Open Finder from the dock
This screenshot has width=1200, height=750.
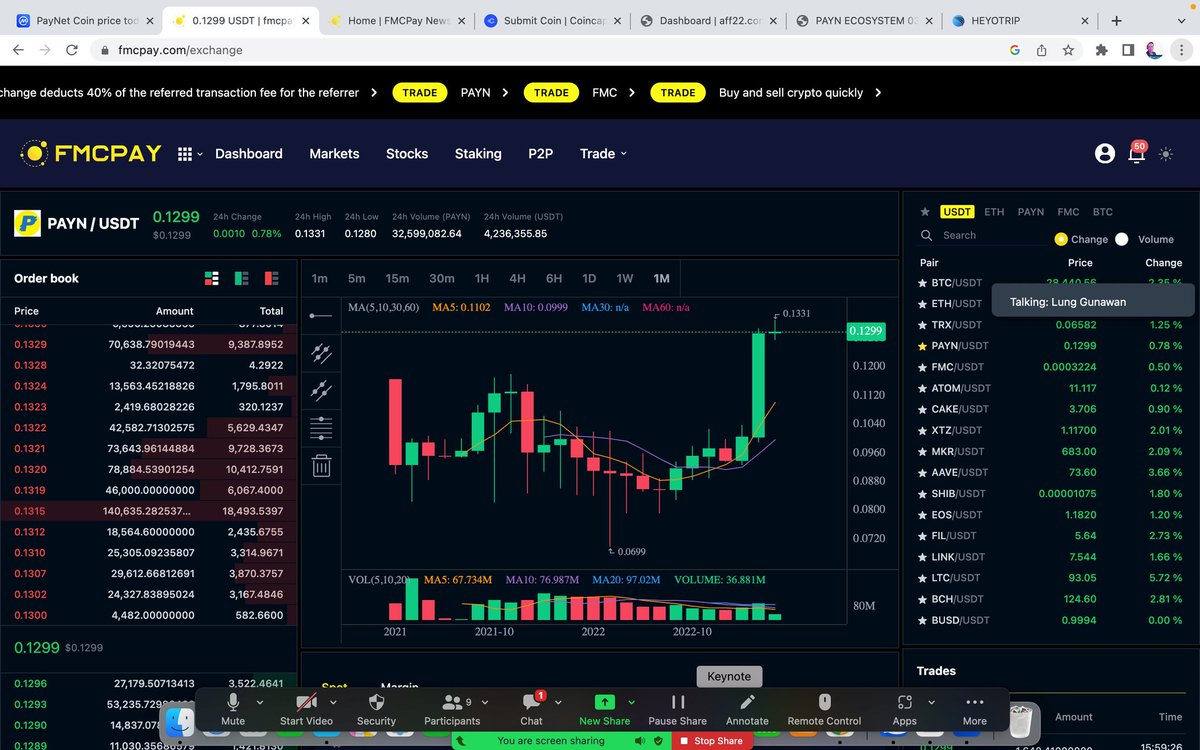coord(180,722)
